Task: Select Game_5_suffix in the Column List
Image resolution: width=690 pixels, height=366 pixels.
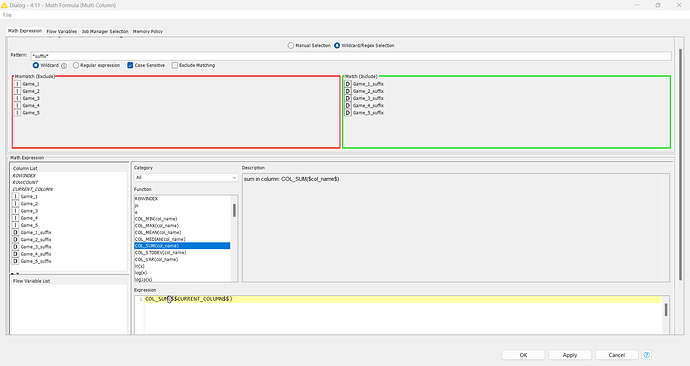Action: coord(36,261)
